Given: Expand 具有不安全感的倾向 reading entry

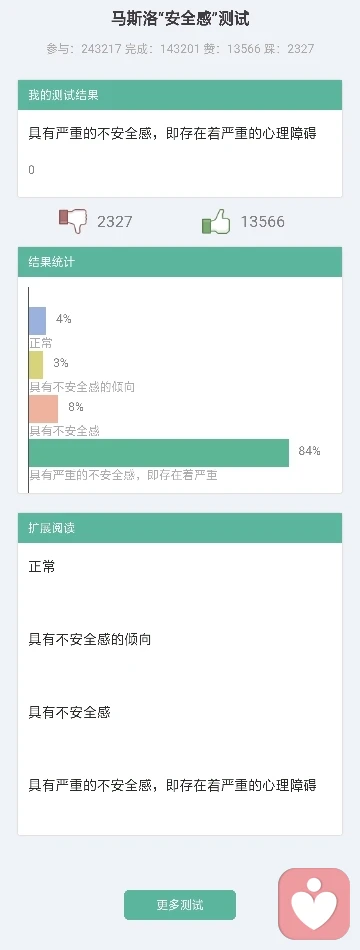Looking at the screenshot, I should [x=90, y=640].
